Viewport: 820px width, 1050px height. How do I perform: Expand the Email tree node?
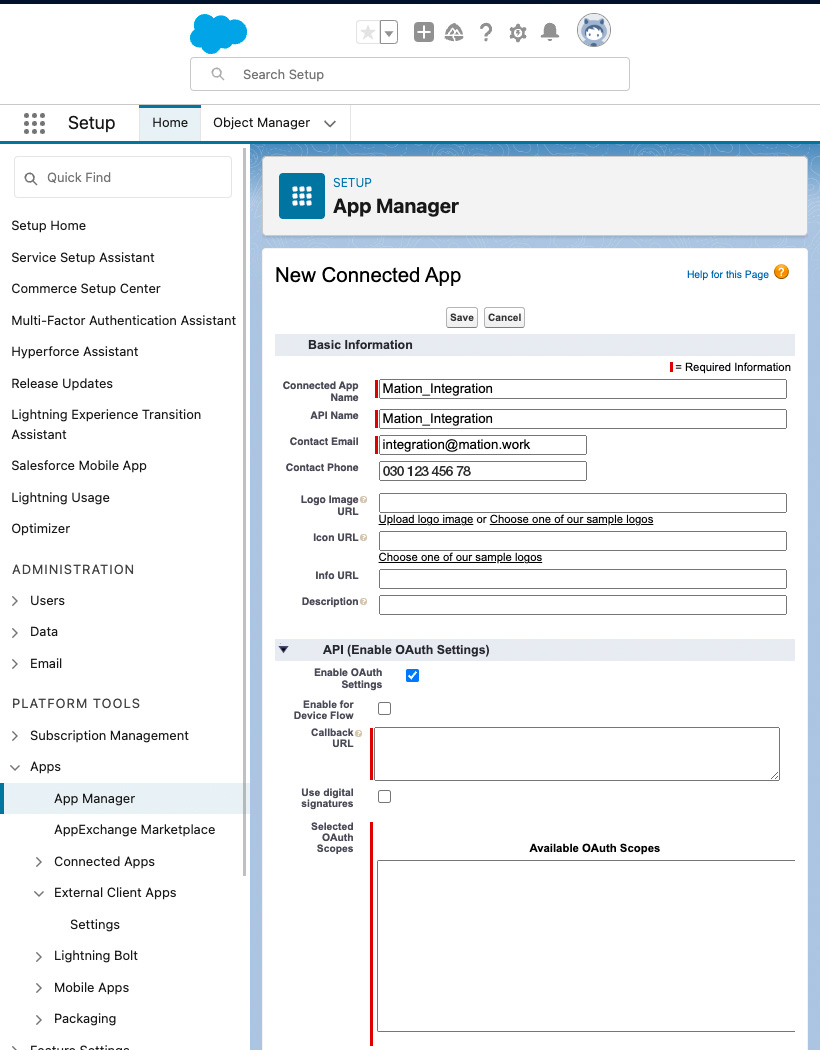click(15, 664)
